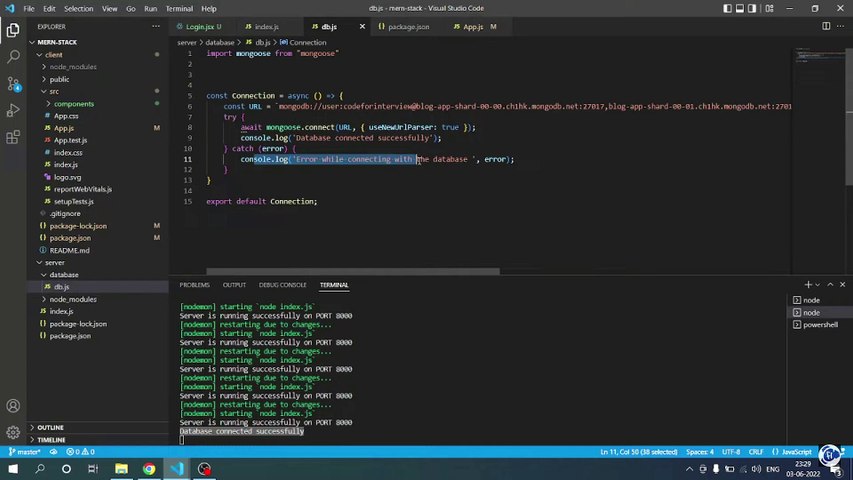Close the db.js editor tab
This screenshot has width=853, height=480.
click(x=362, y=26)
